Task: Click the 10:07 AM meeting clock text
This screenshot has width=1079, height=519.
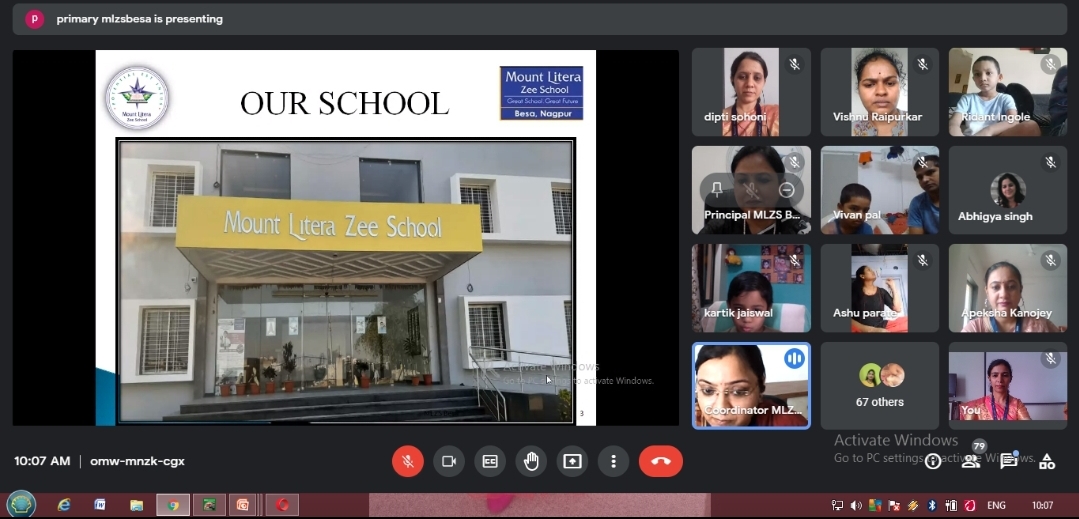Action: pyautogui.click(x=42, y=461)
